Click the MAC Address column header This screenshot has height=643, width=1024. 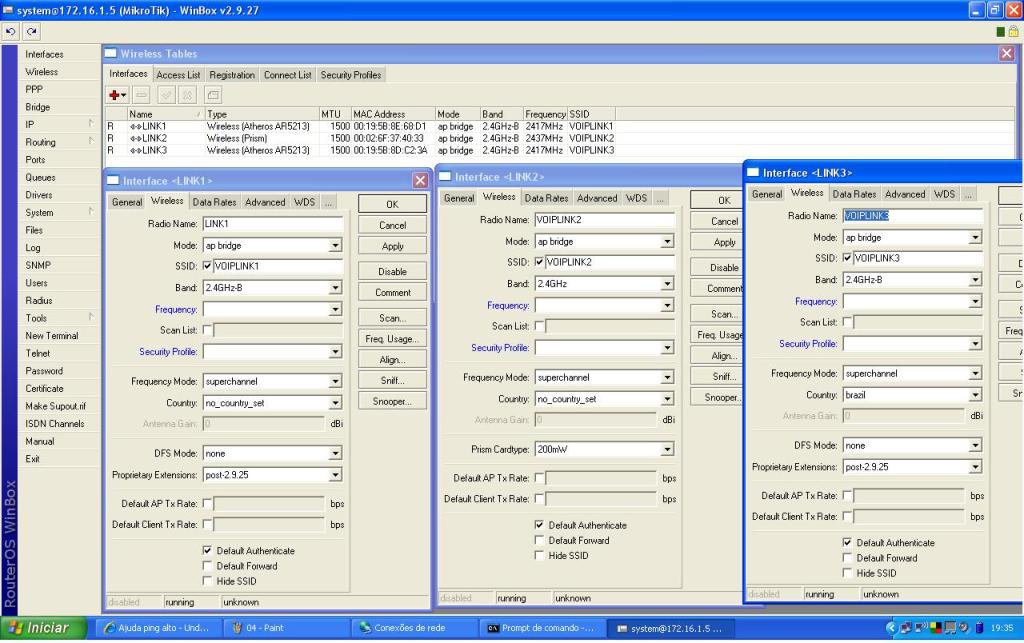392,114
